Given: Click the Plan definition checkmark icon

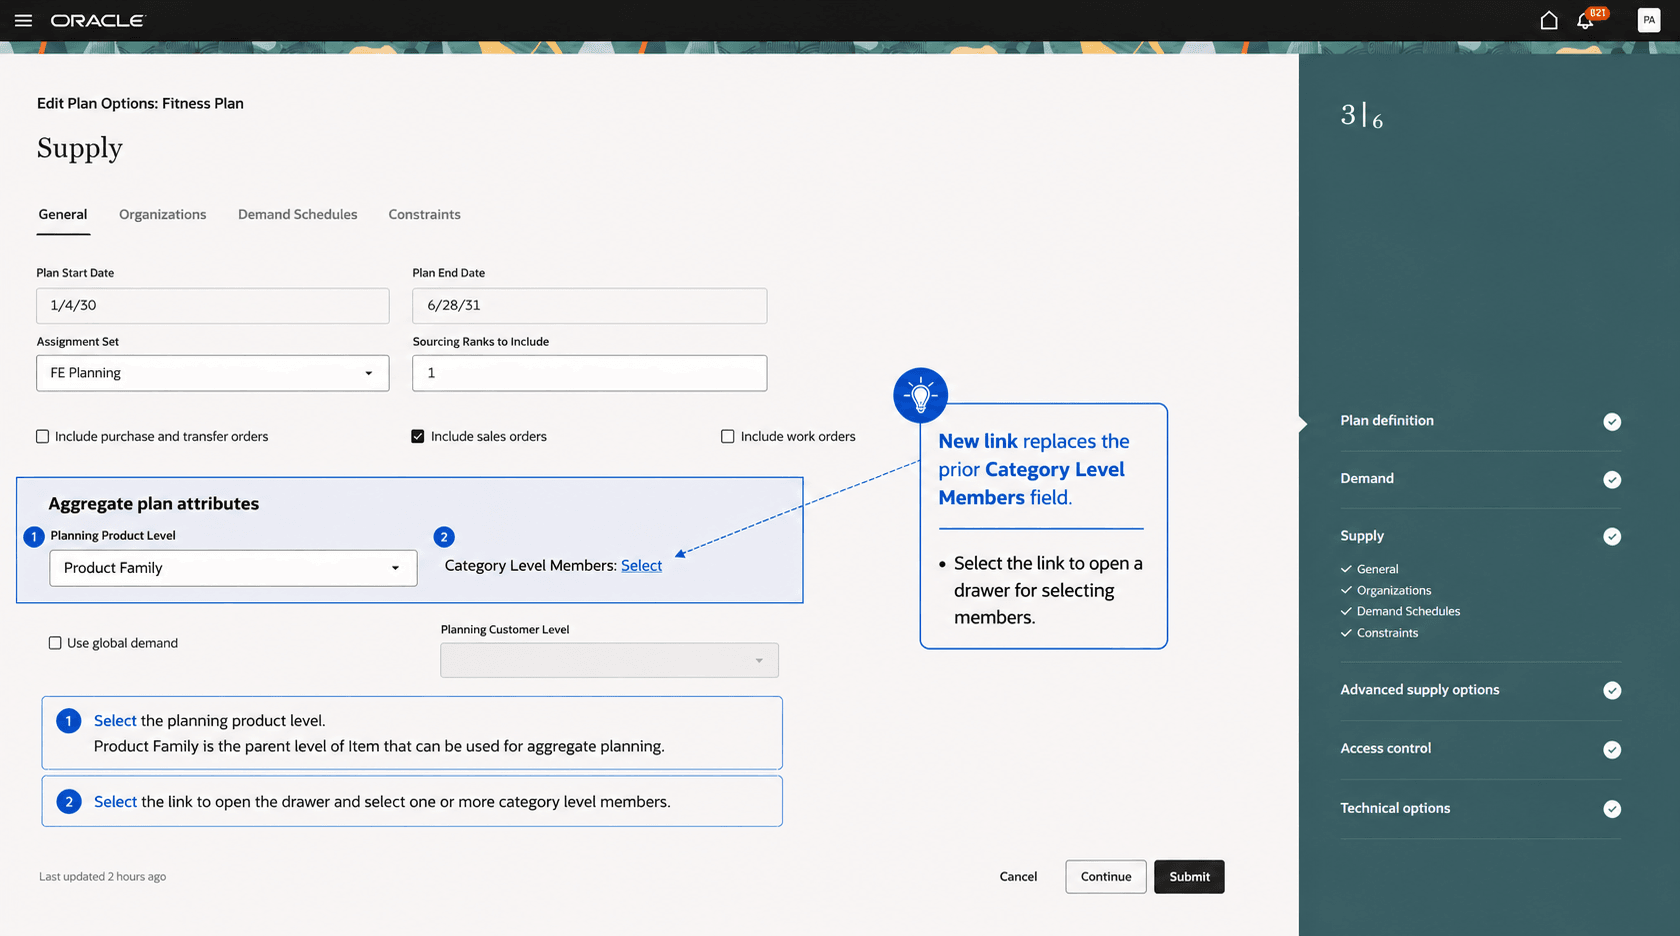Looking at the screenshot, I should (x=1612, y=422).
